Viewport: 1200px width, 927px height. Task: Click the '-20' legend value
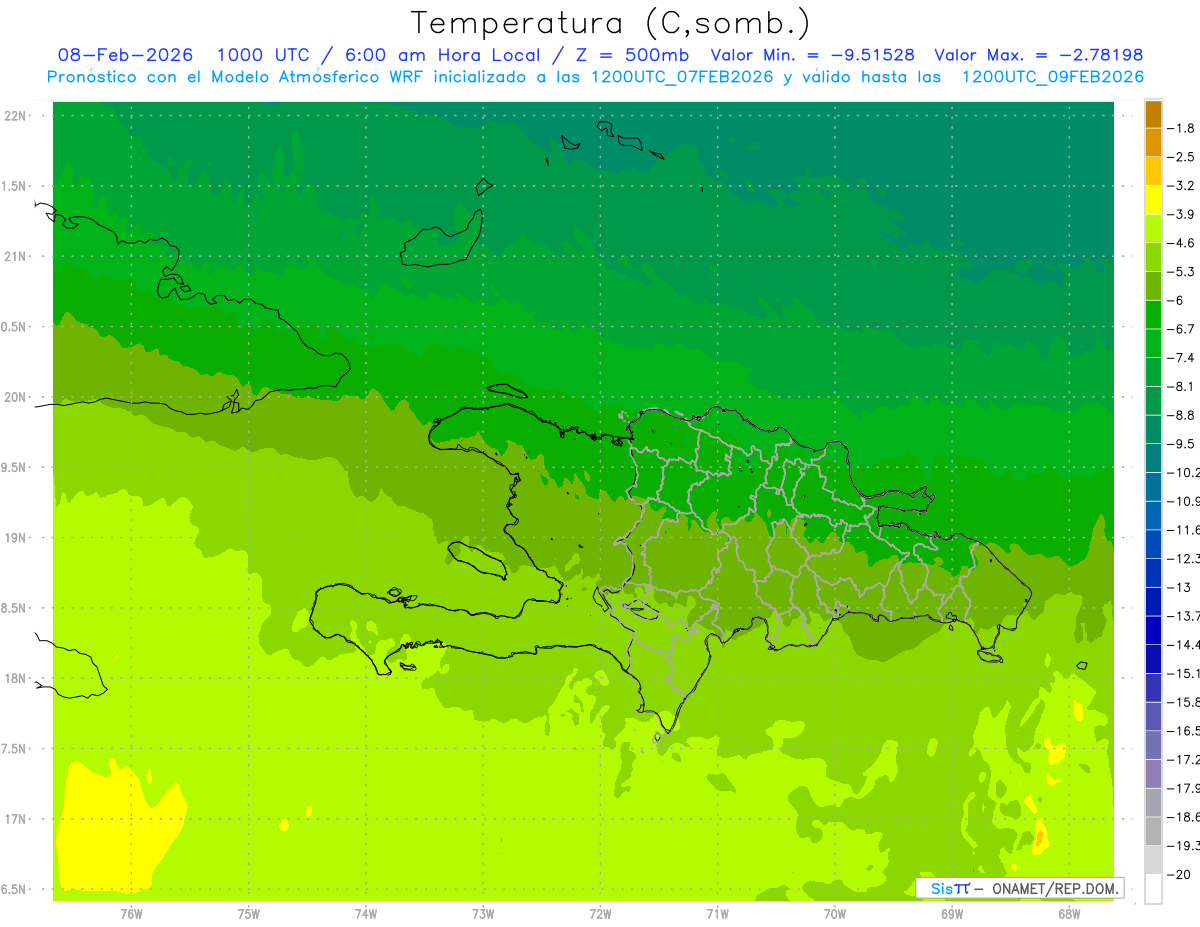[x=1180, y=875]
